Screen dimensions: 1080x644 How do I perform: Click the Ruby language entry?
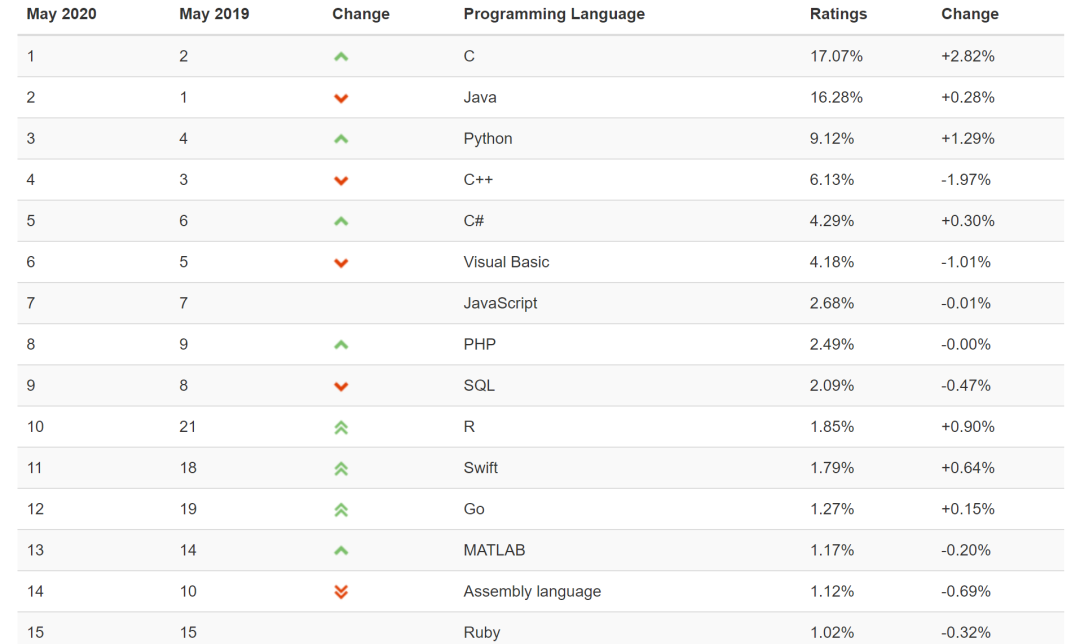tap(481, 632)
